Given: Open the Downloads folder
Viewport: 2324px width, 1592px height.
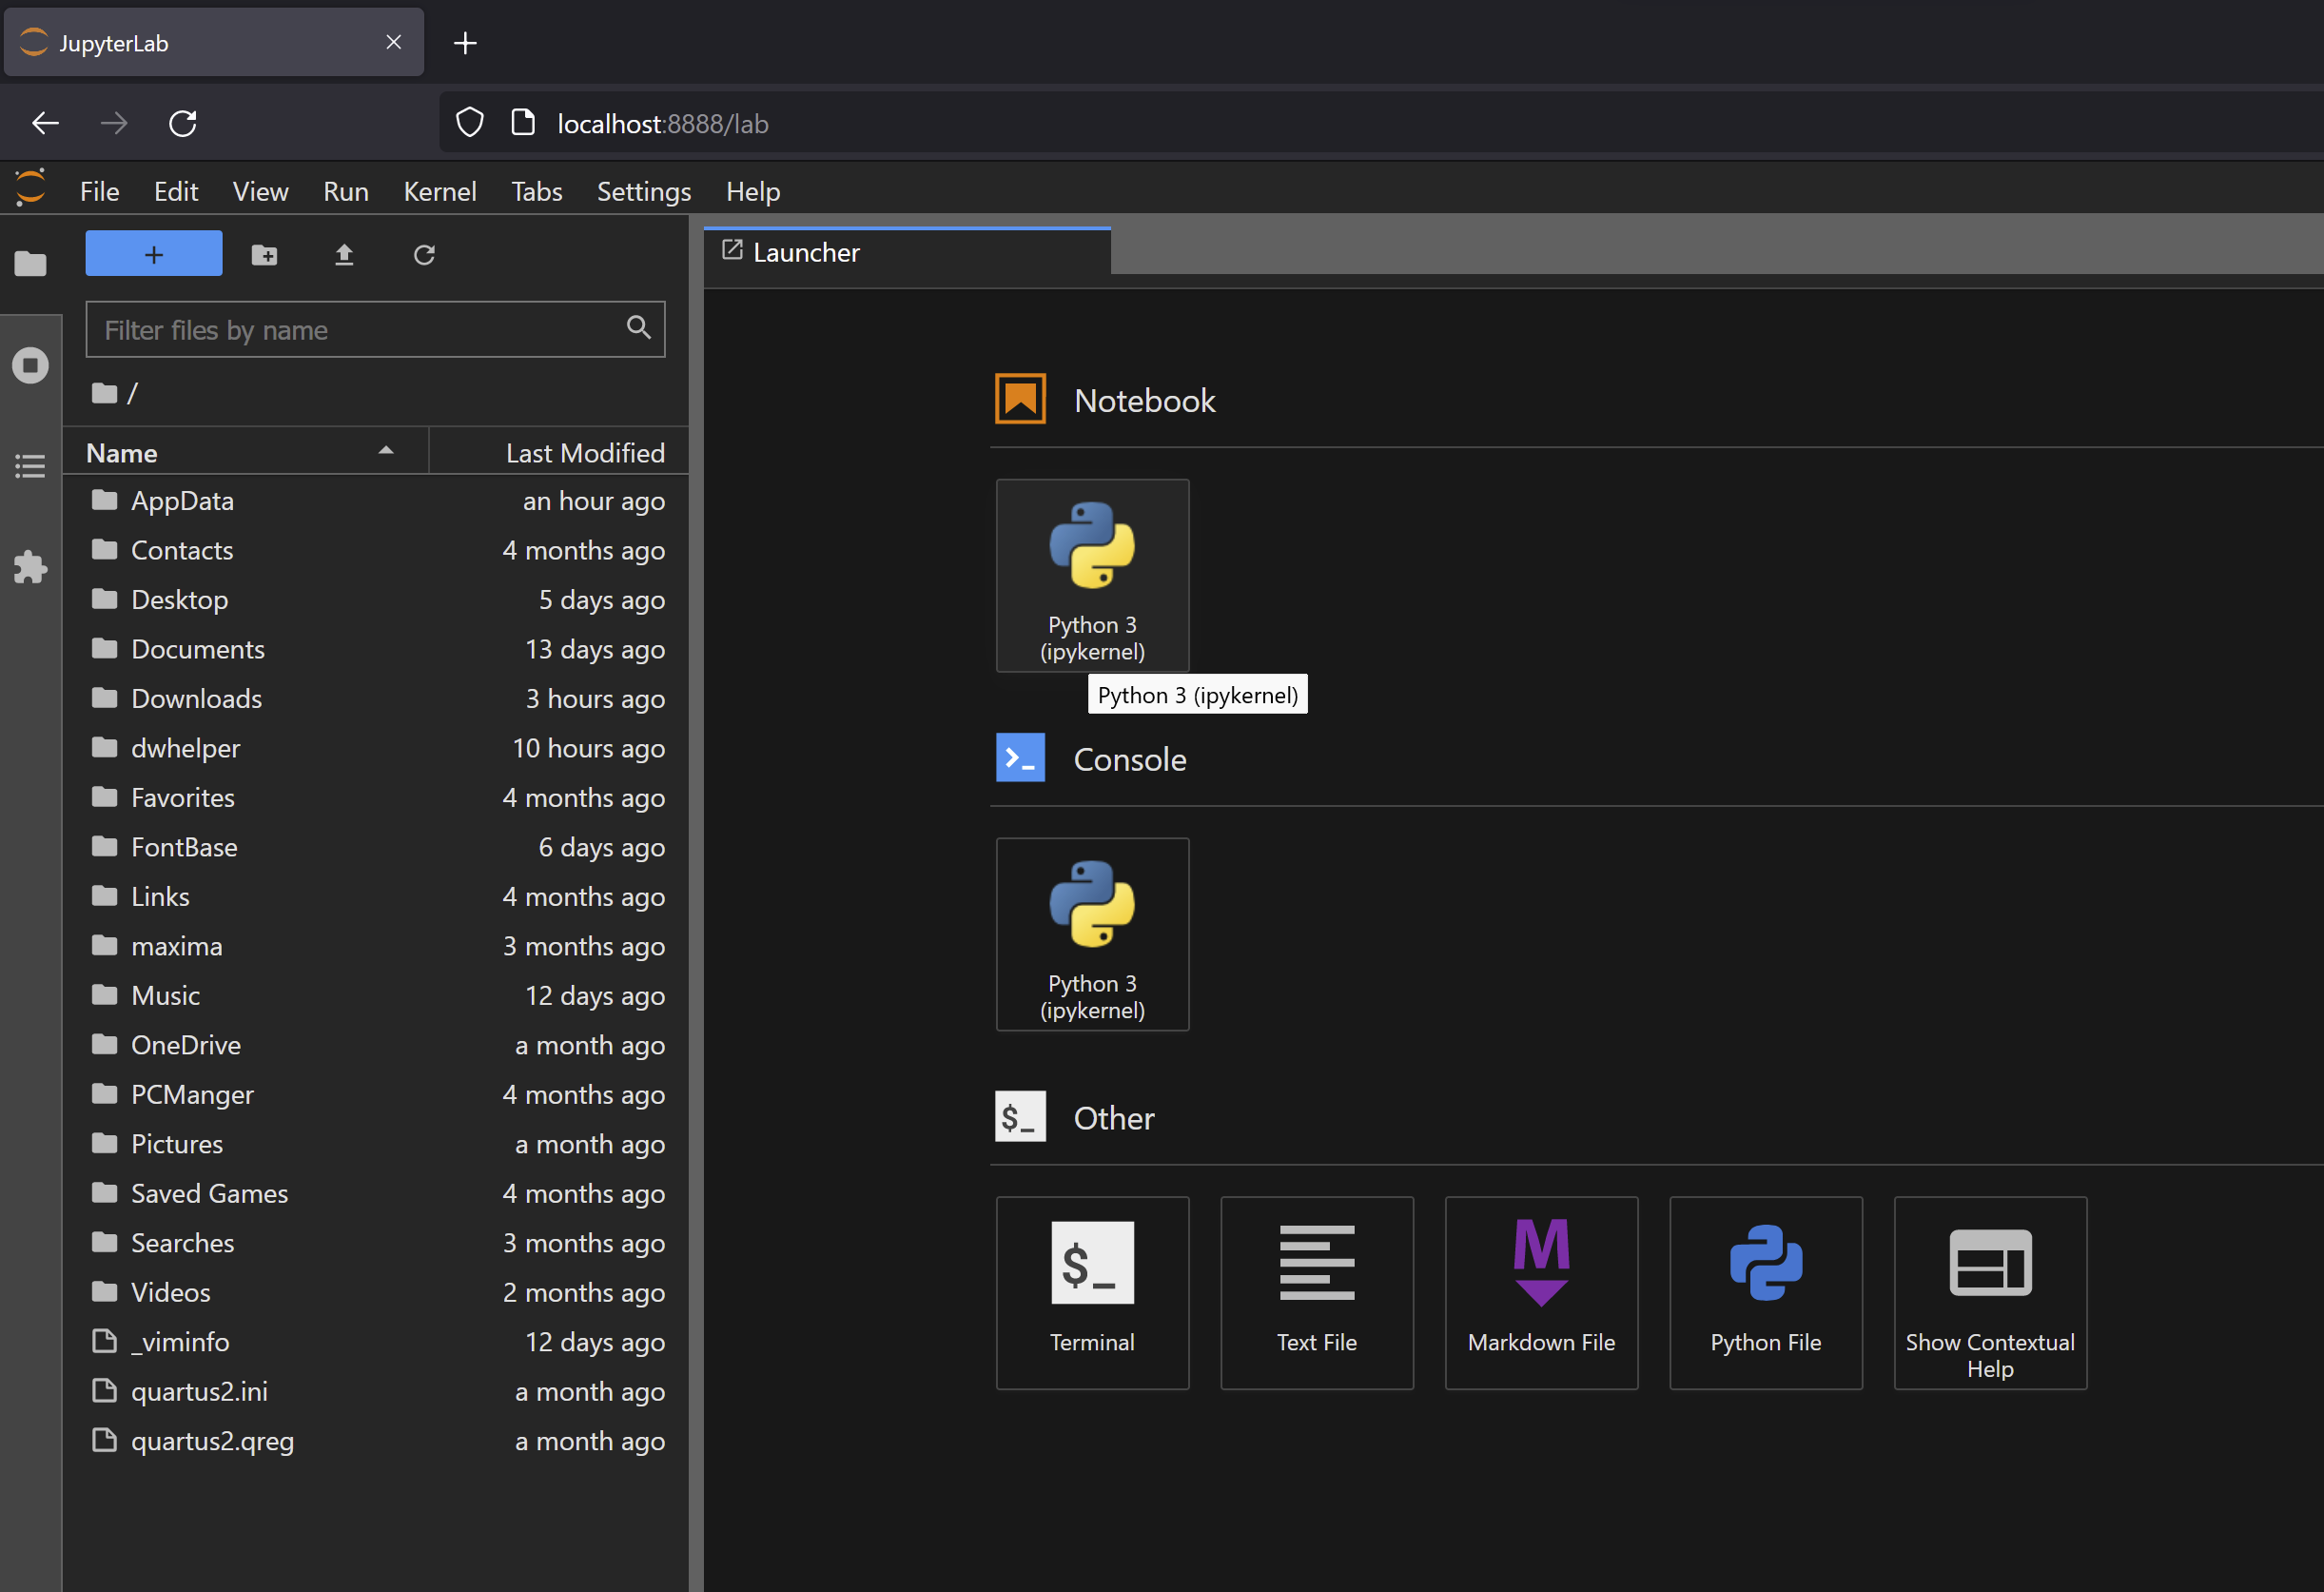Looking at the screenshot, I should point(196,698).
